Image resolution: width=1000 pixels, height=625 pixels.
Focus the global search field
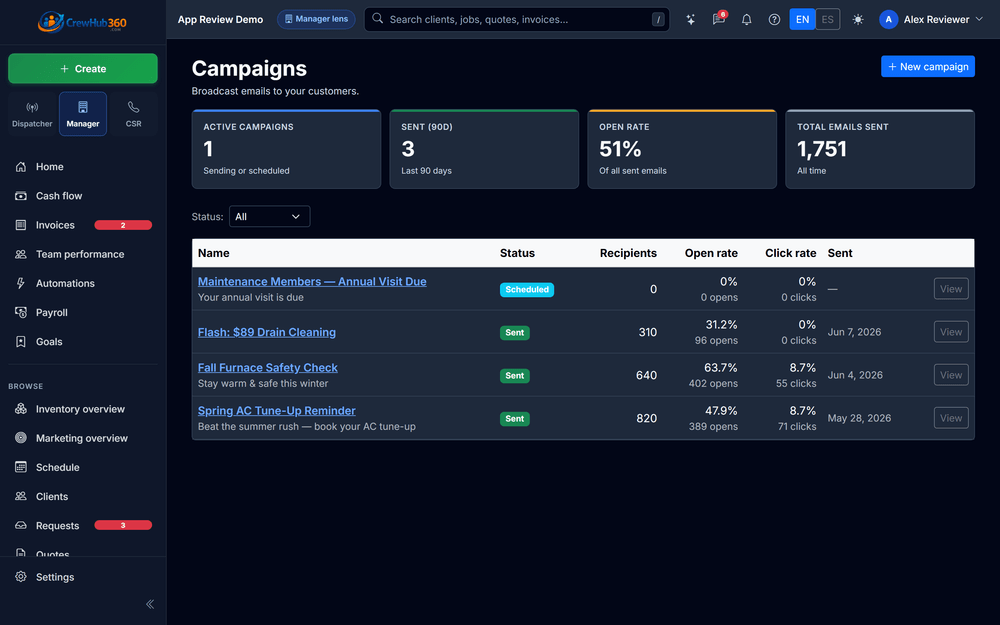coord(517,19)
